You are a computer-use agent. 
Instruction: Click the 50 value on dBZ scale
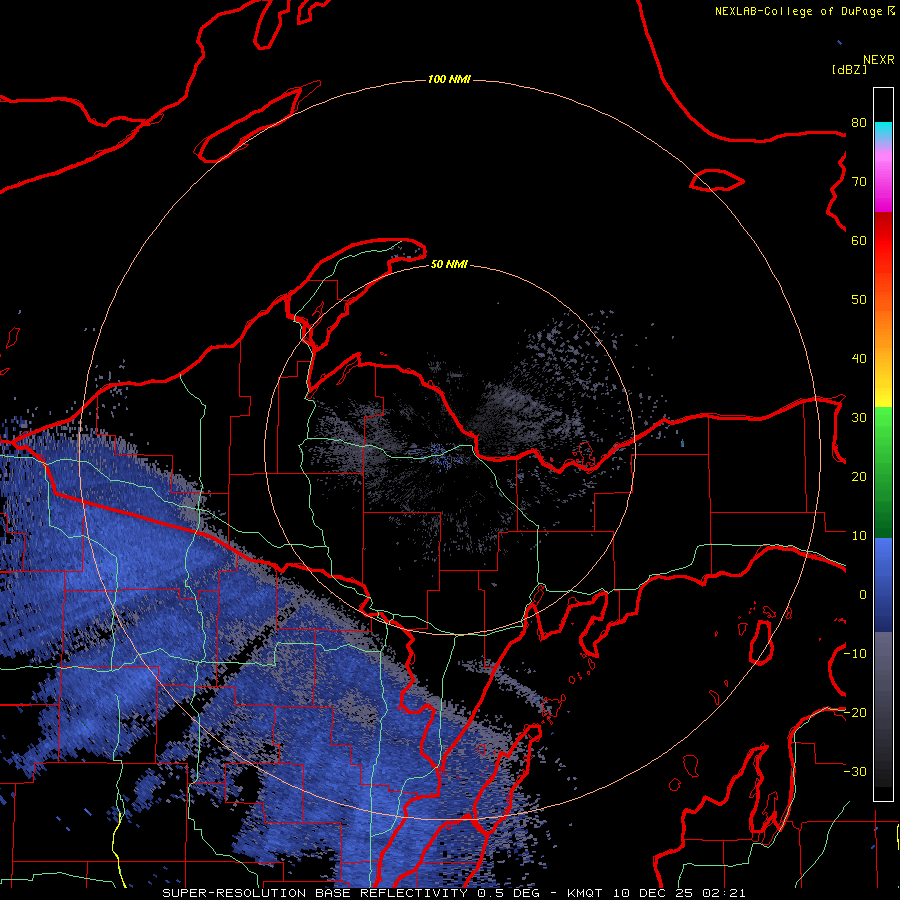[x=859, y=300]
